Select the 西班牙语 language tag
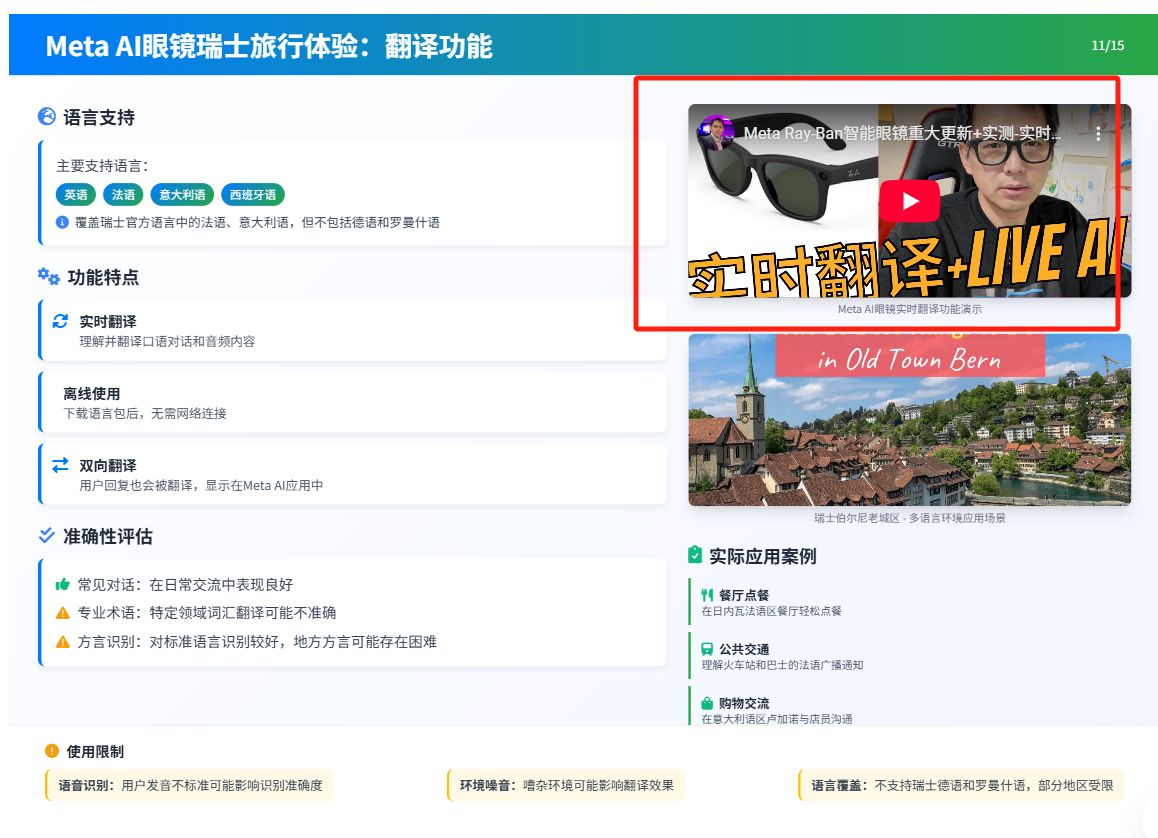1158x838 pixels. (253, 195)
